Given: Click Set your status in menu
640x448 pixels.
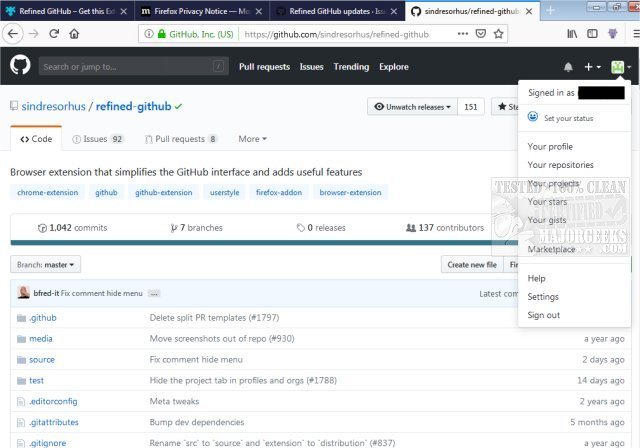Looking at the screenshot, I should pos(568,118).
